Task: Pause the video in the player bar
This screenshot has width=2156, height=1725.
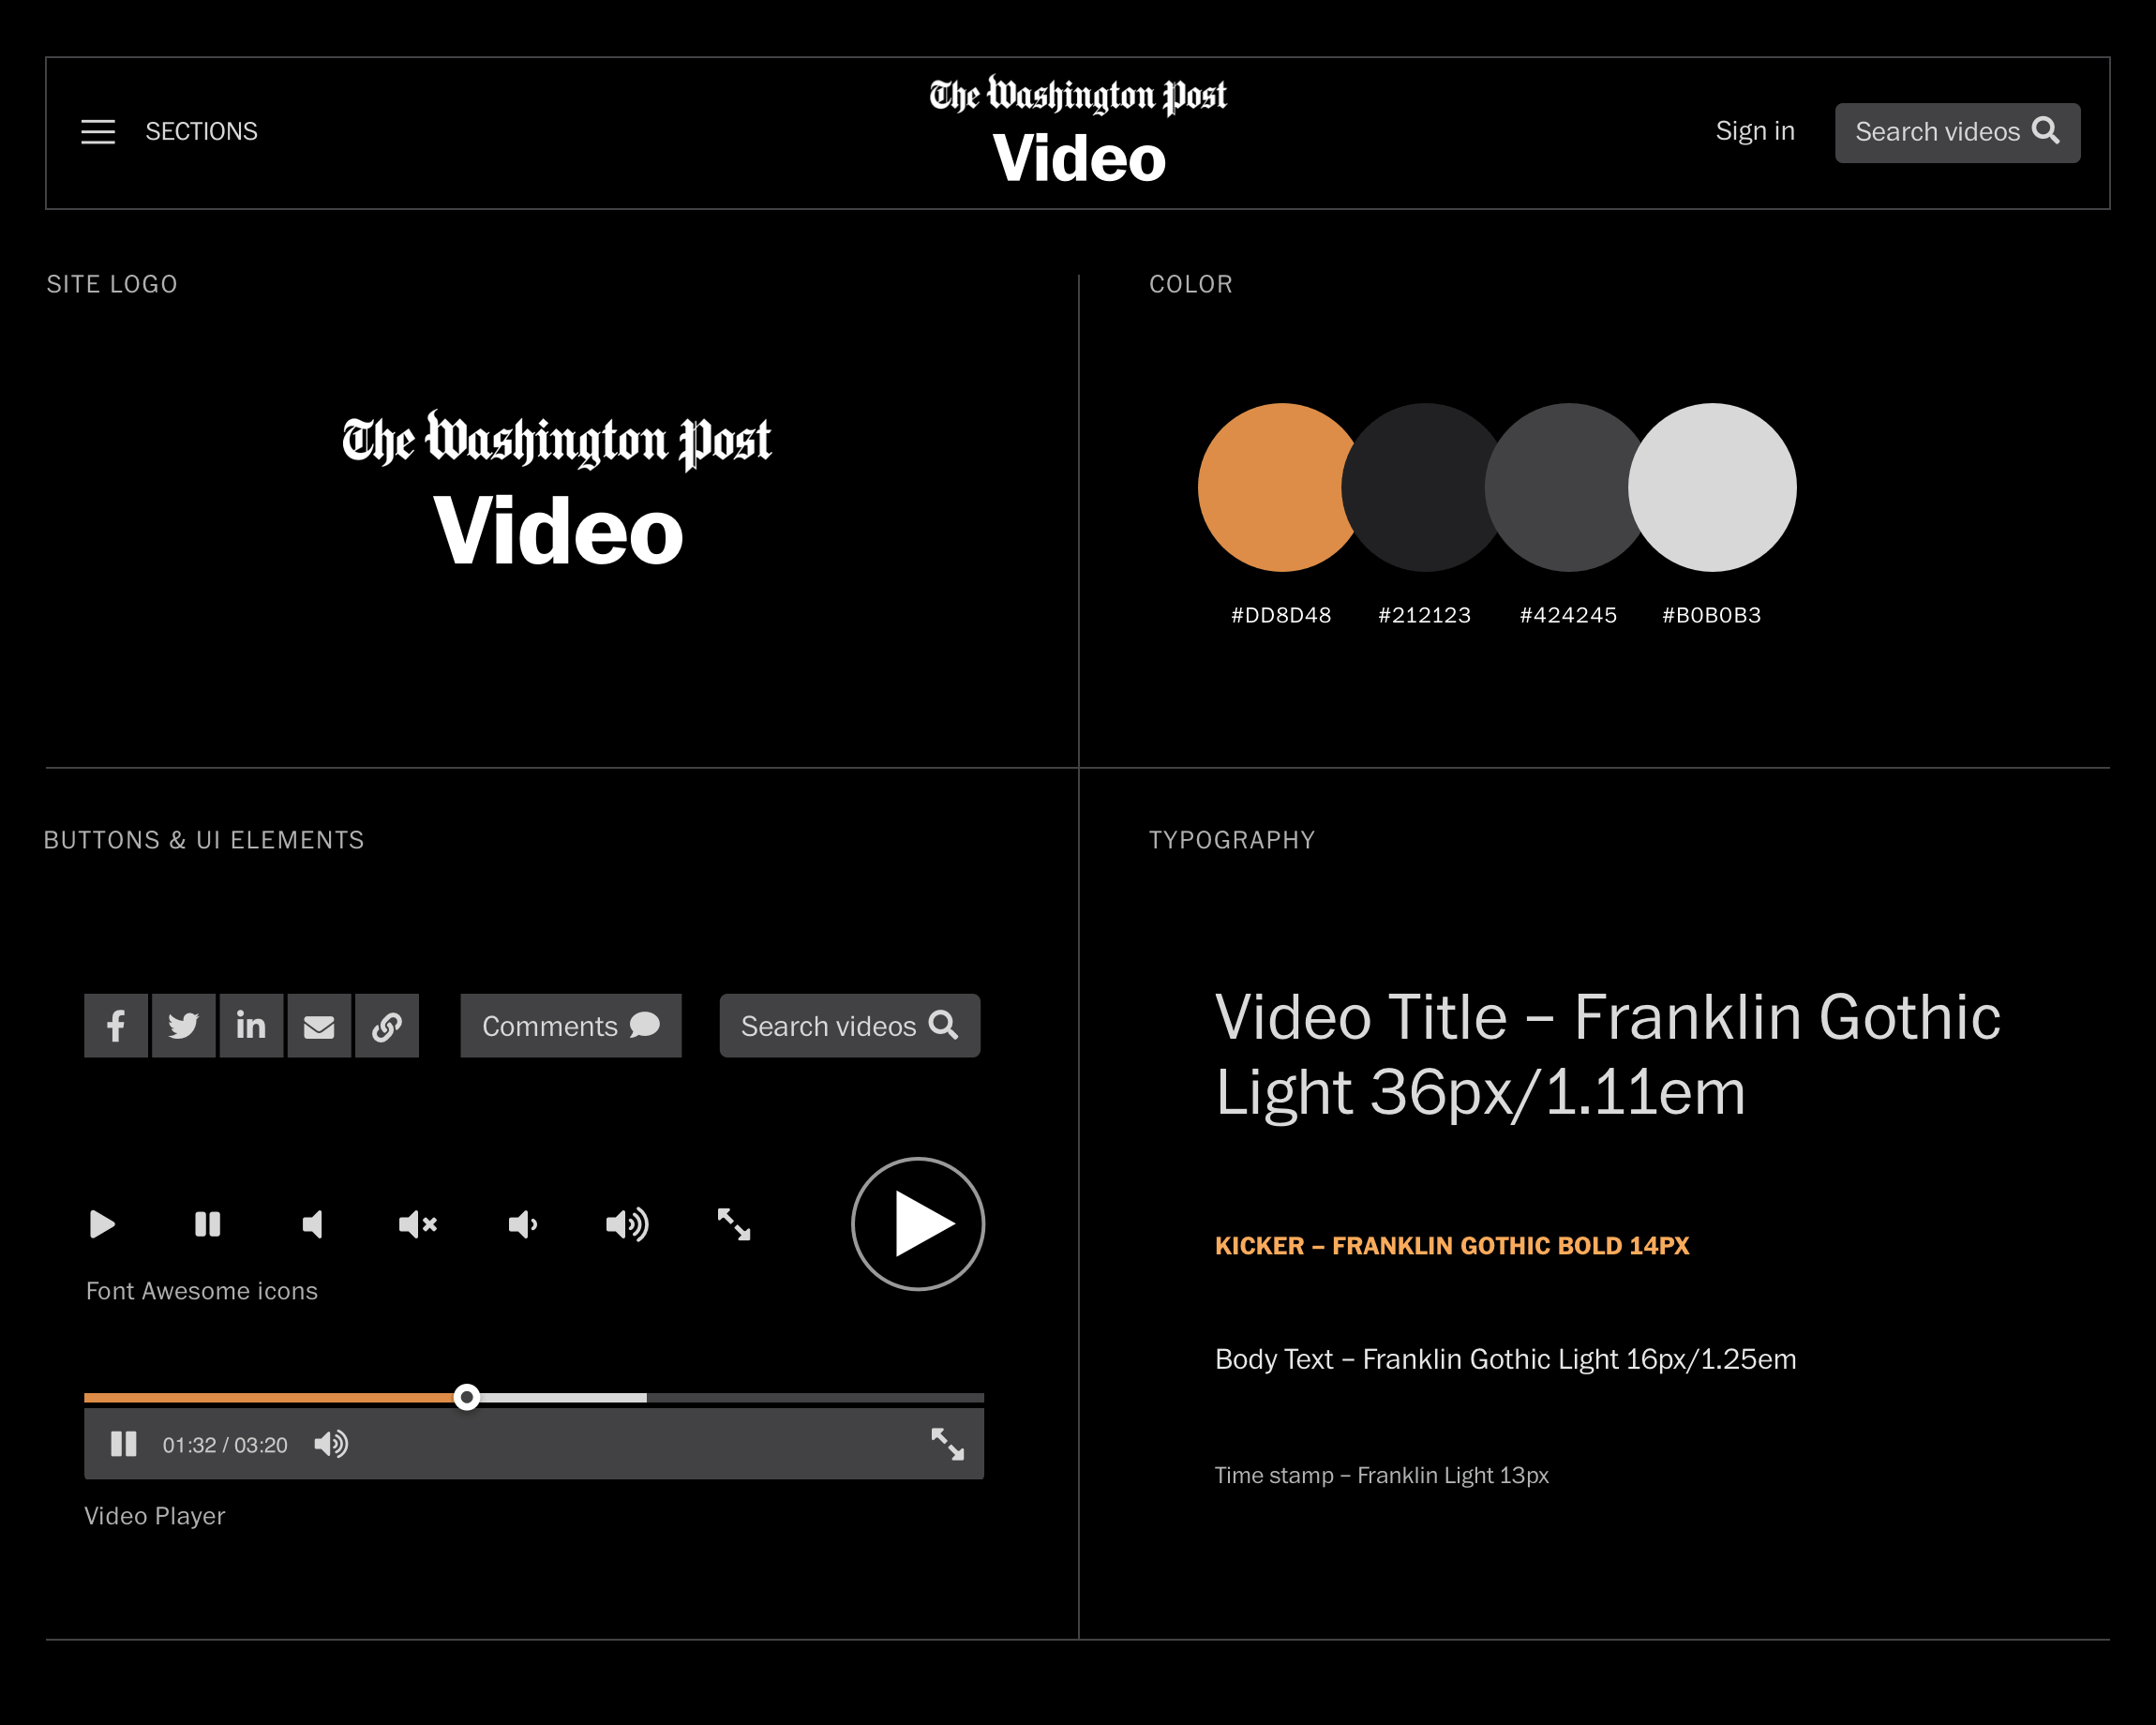Action: tap(124, 1444)
